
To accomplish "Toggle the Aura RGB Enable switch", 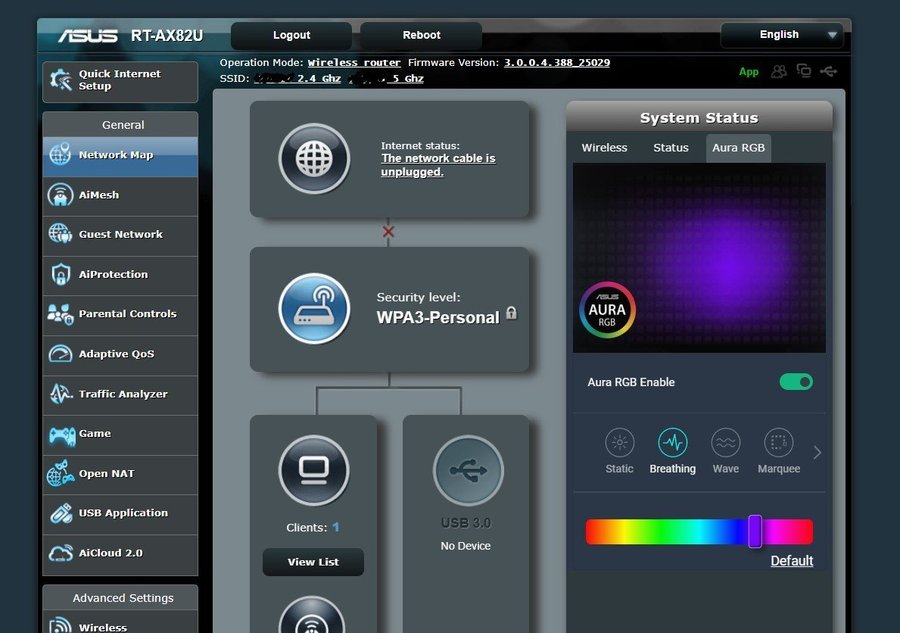I will 796,382.
